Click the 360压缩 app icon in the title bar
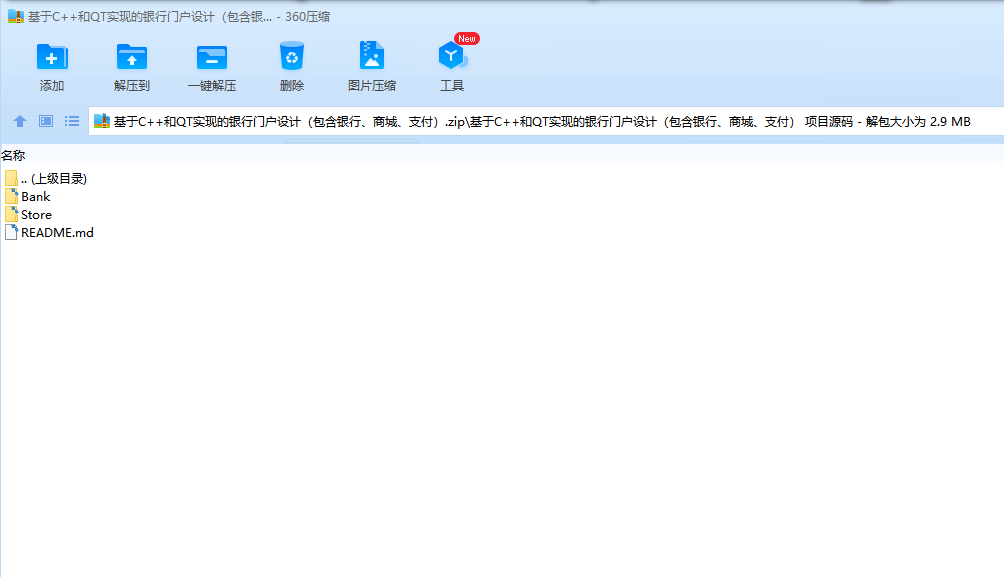The image size is (1004, 577). [15, 17]
